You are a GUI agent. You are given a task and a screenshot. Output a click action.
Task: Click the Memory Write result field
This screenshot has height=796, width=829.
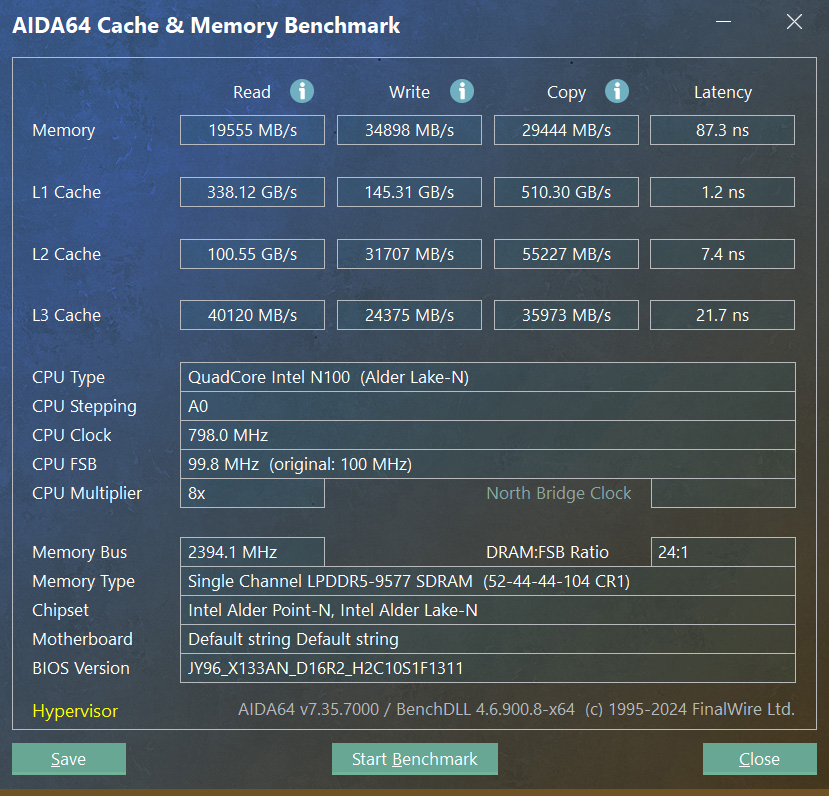tap(409, 130)
